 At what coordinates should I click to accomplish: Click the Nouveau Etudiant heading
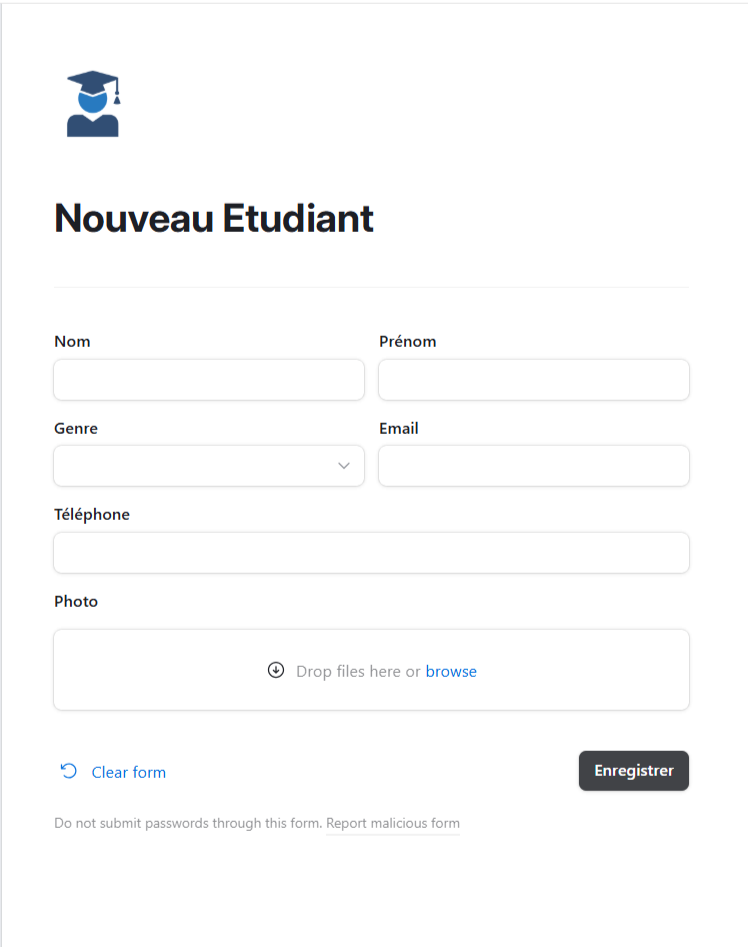pos(214,218)
